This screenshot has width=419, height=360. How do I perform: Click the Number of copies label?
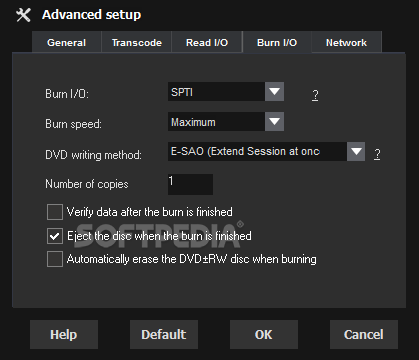coord(87,184)
